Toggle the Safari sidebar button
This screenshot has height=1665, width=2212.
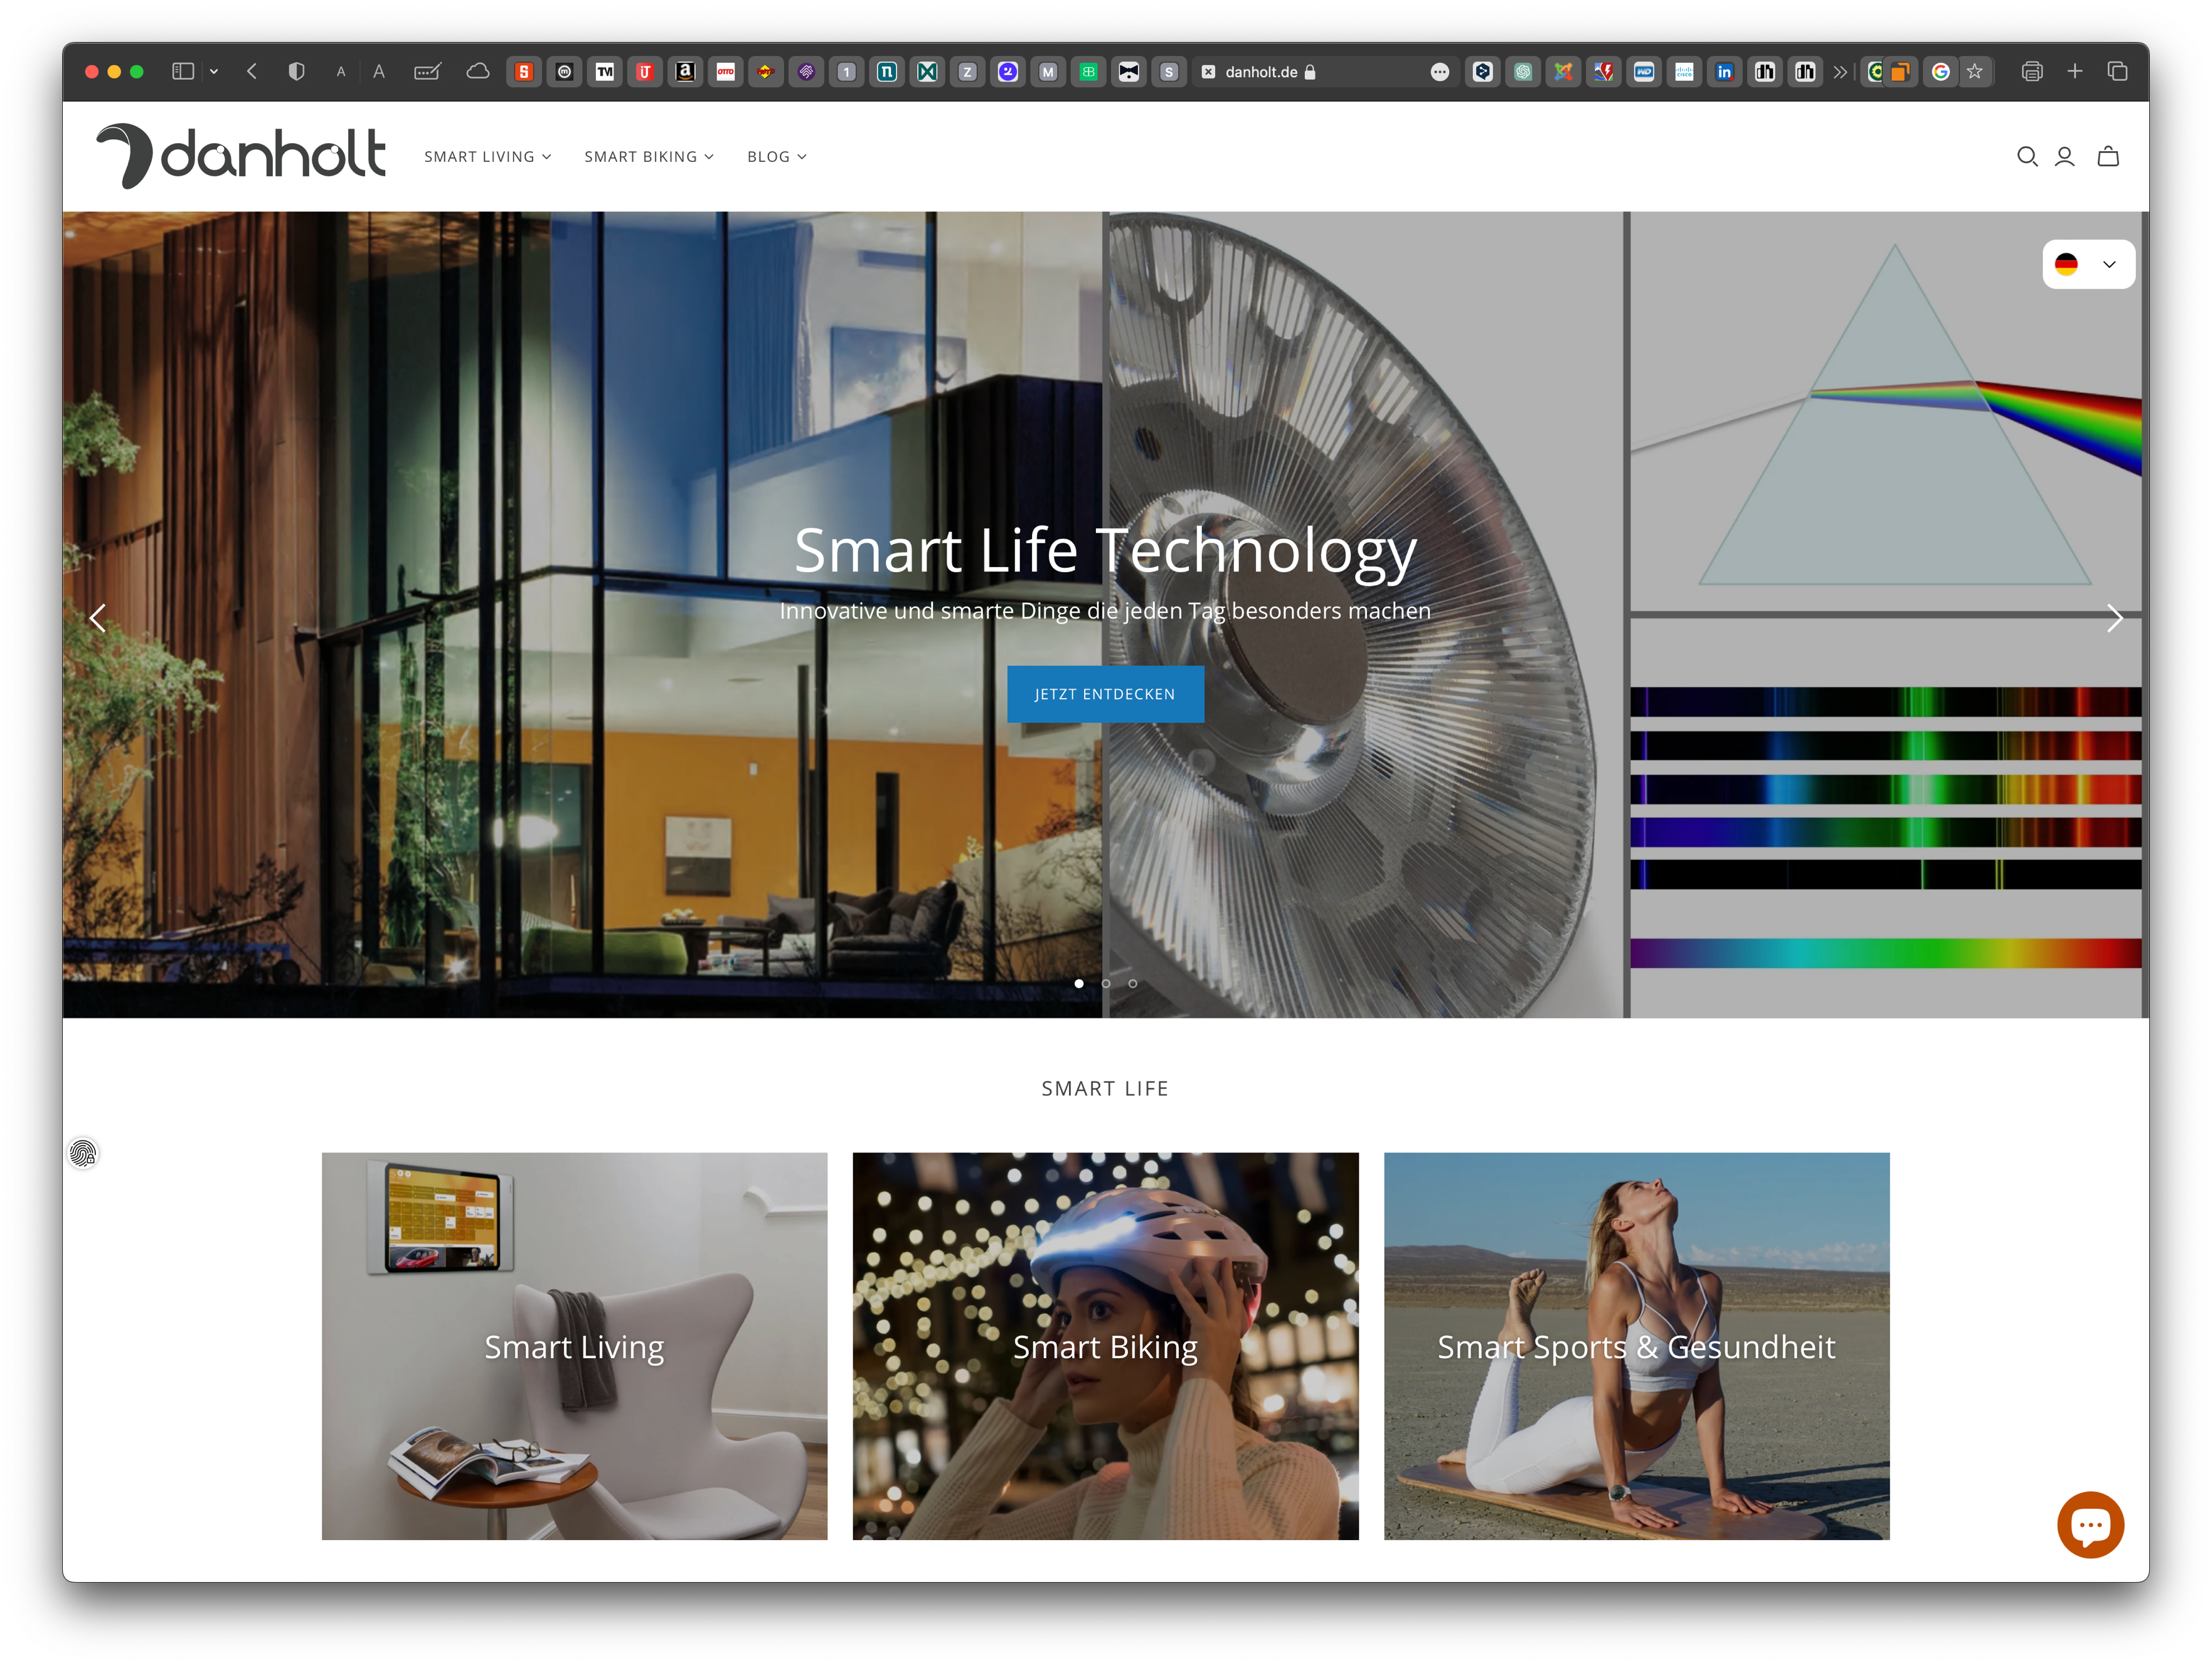pos(183,72)
